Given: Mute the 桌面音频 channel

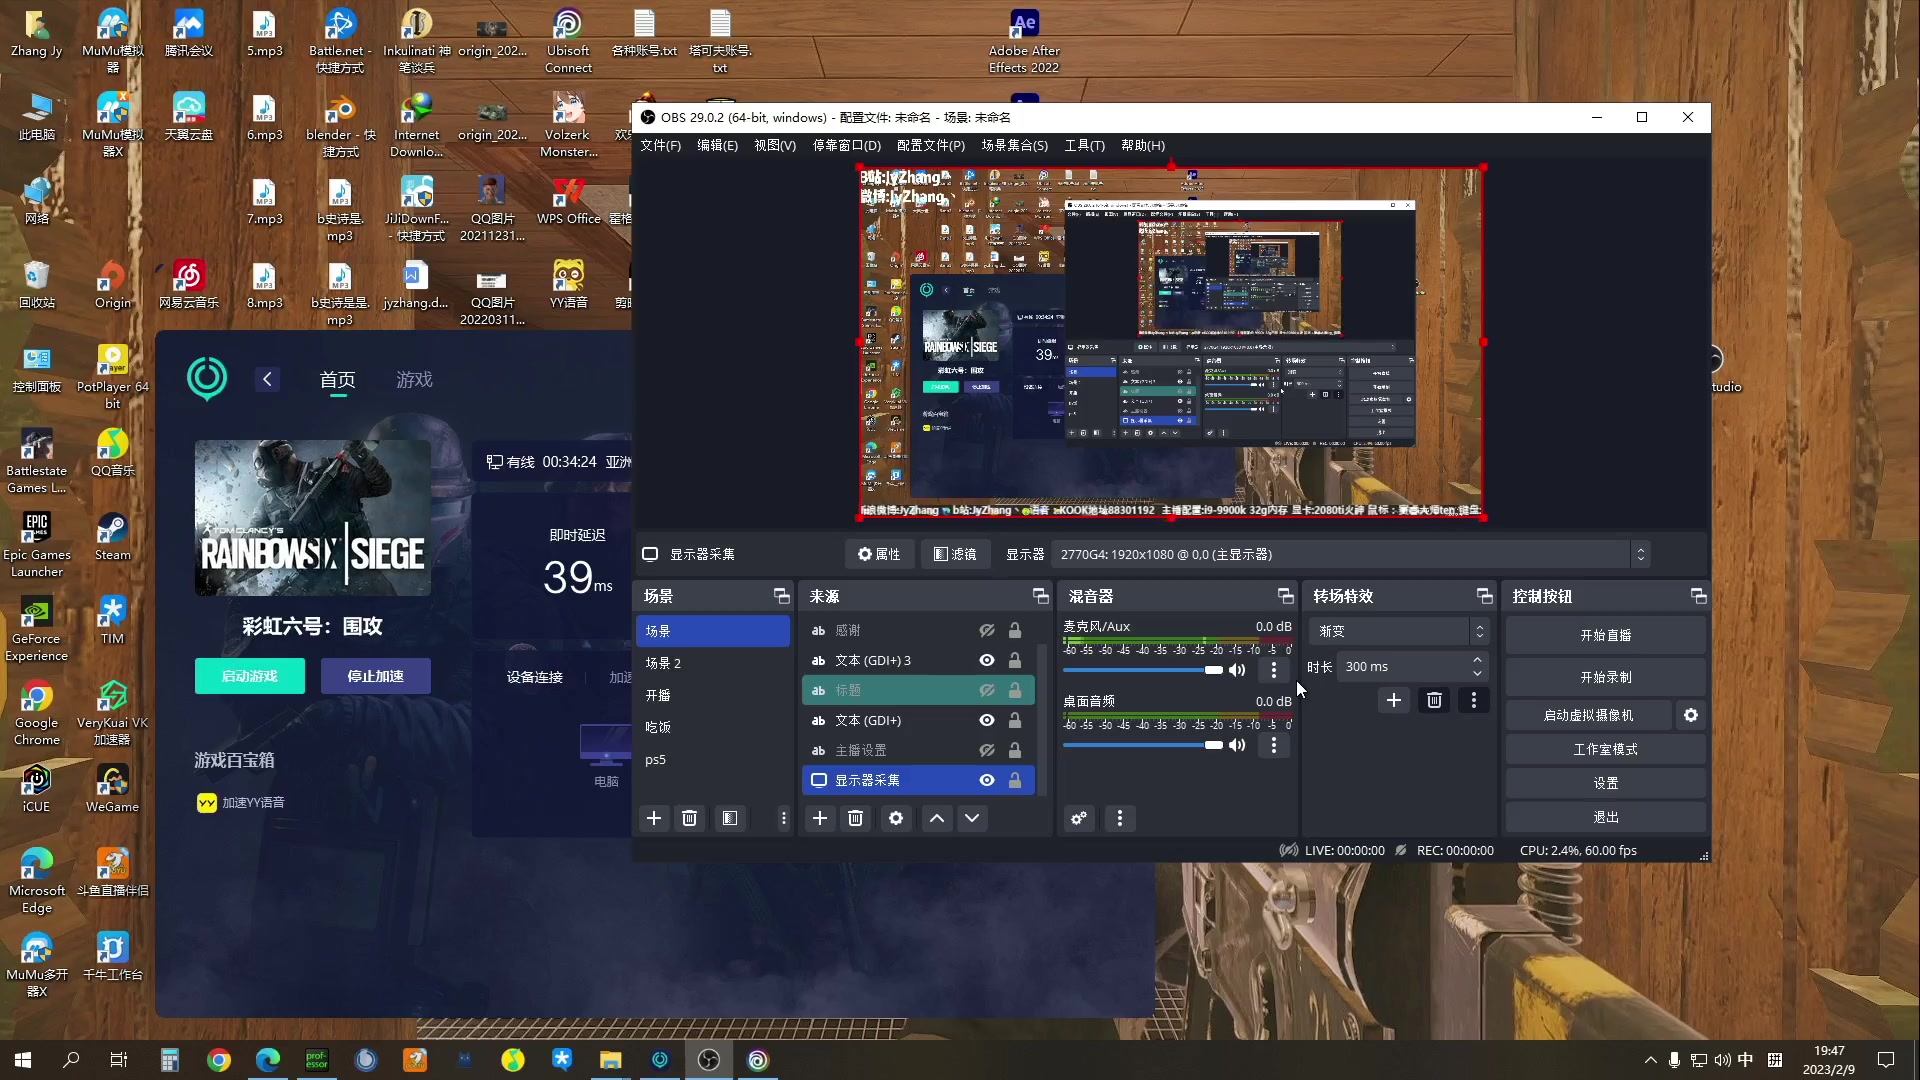Looking at the screenshot, I should (x=1238, y=745).
